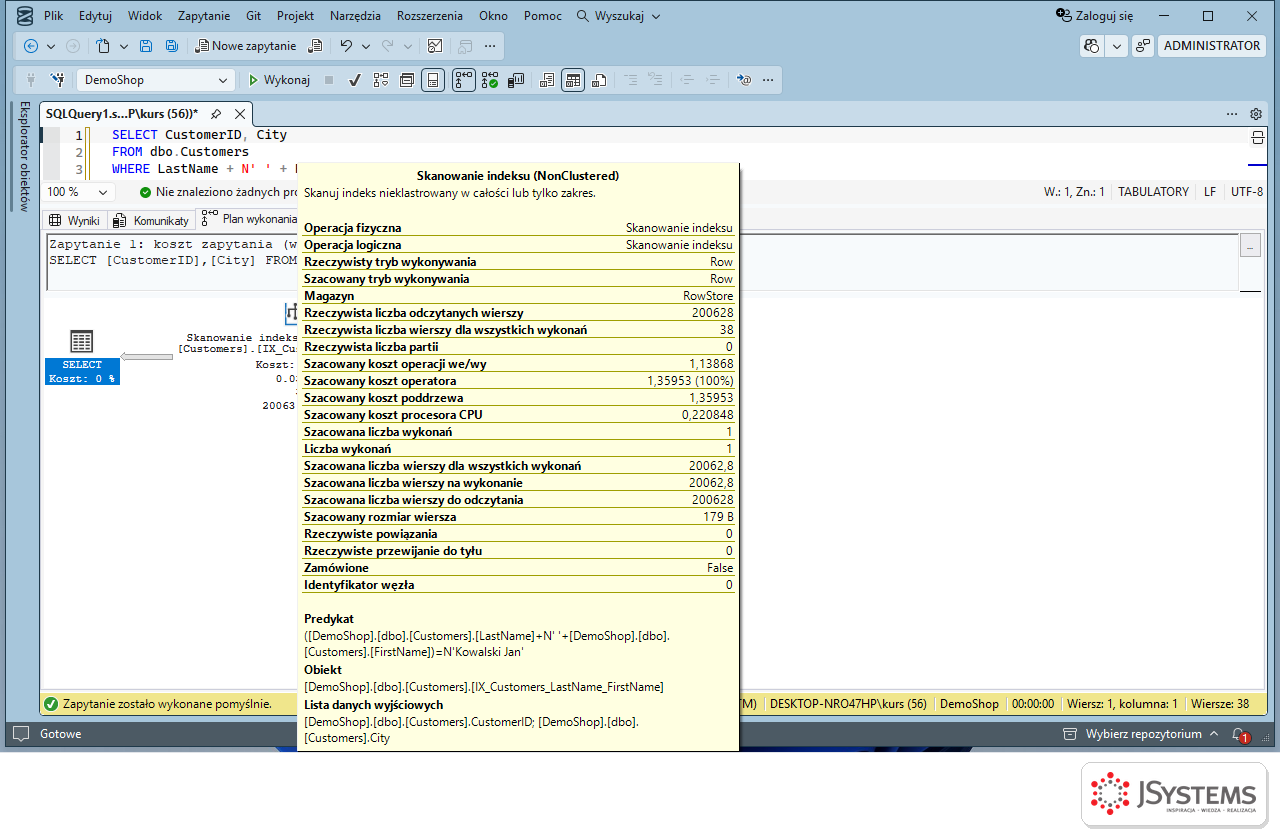Click the SELECT node in the execution plan
This screenshot has height=835, width=1280.
point(82,357)
